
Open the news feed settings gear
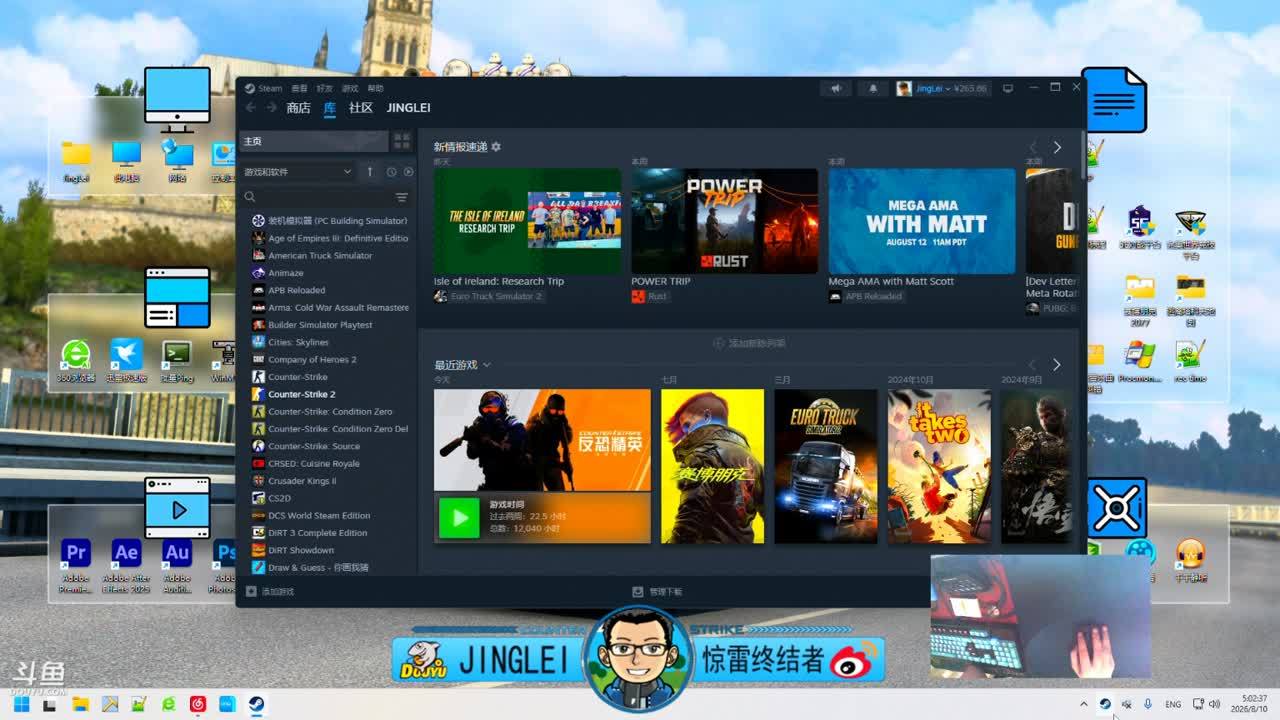coord(495,147)
